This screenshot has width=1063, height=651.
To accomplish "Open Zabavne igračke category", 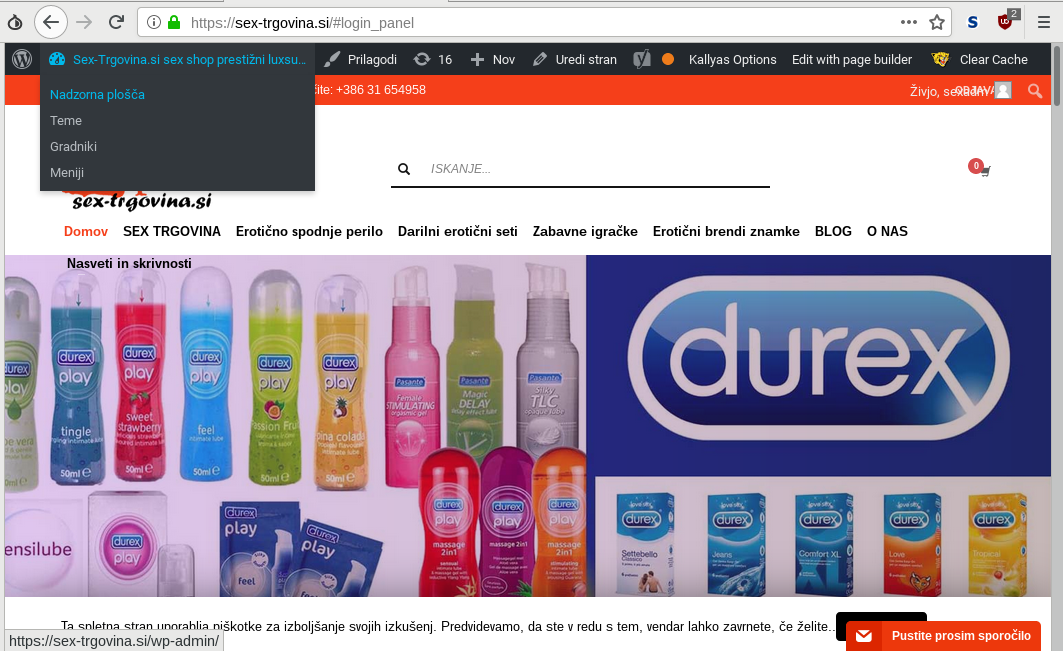I will (585, 231).
